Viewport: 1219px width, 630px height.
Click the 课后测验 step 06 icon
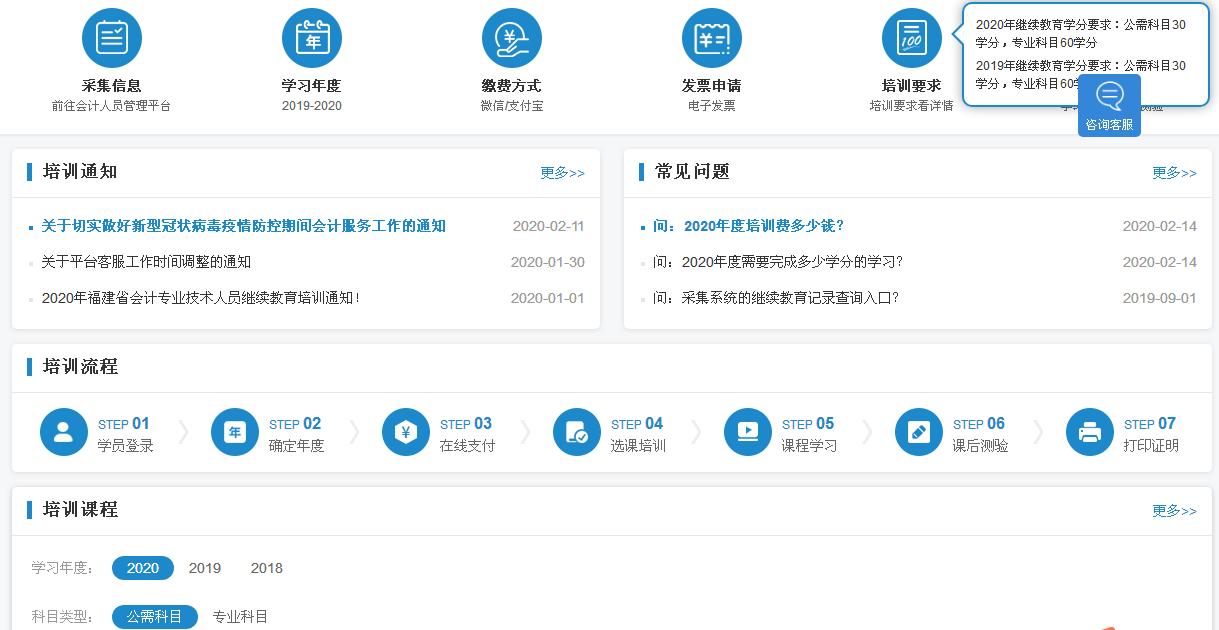(918, 432)
